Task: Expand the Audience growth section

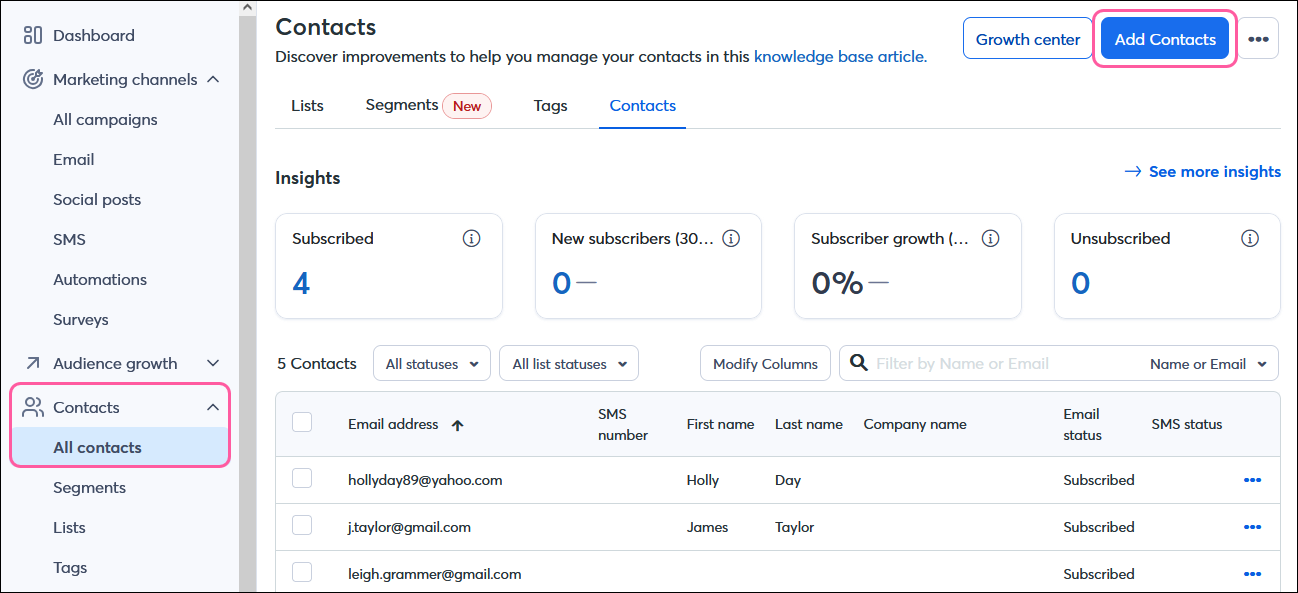Action: click(x=212, y=363)
